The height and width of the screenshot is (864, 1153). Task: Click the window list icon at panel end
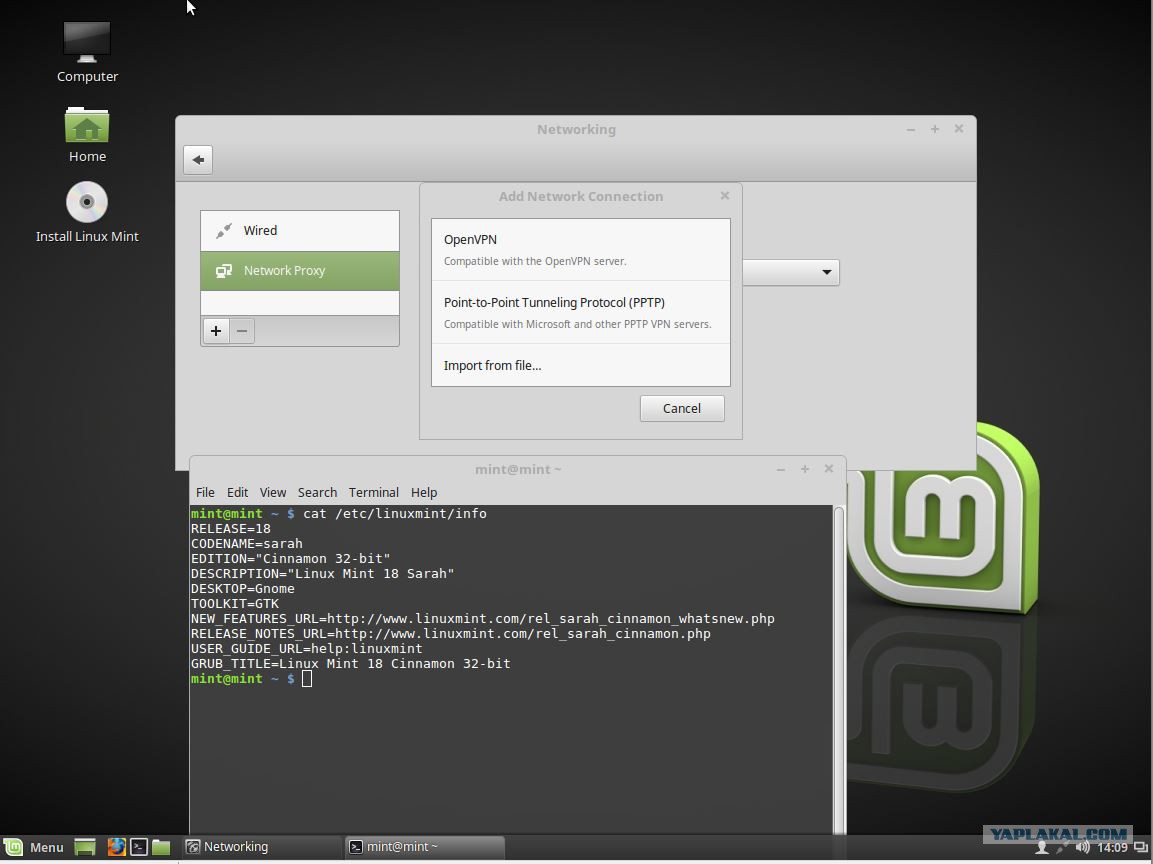[1140, 848]
